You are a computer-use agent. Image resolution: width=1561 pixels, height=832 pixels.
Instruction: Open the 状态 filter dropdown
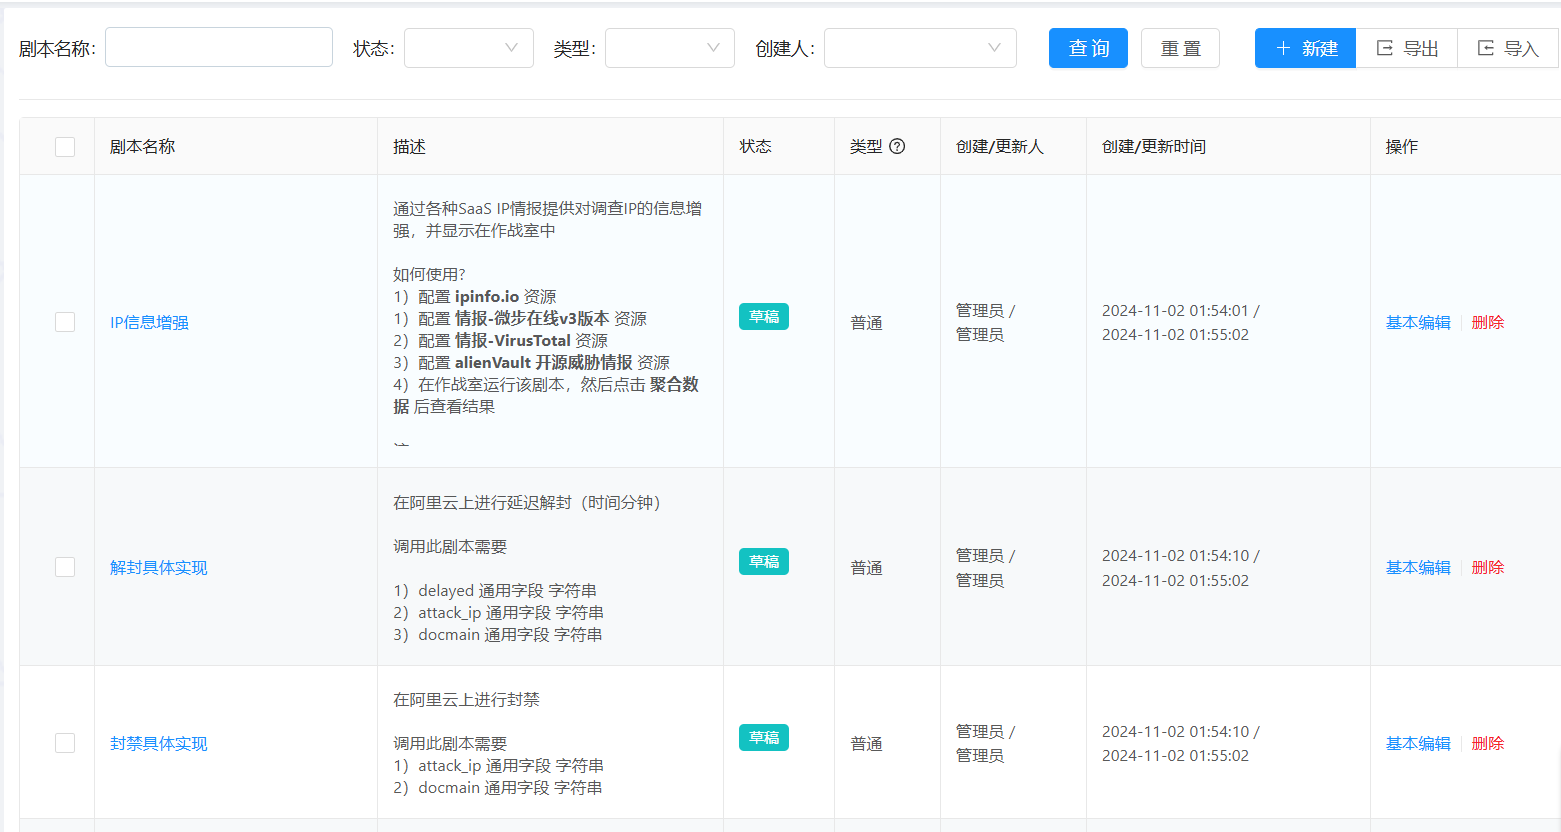click(x=469, y=48)
